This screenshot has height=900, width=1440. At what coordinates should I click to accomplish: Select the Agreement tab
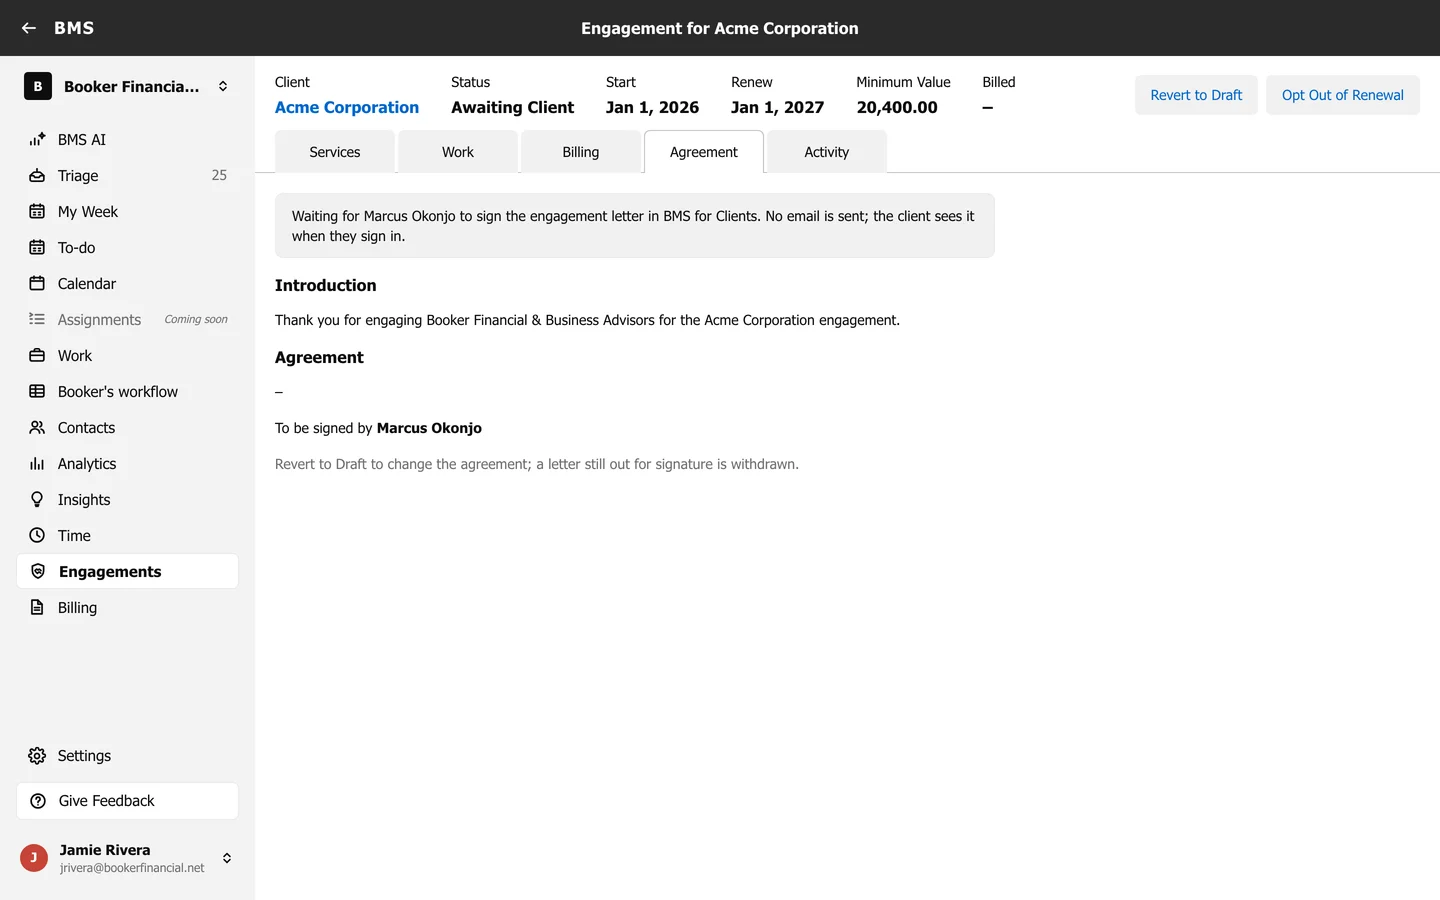click(704, 152)
